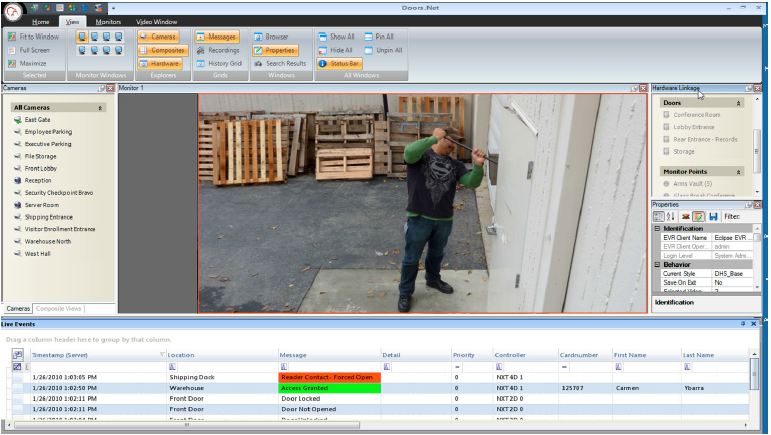Open the Location column filter
771x435 pixels.
pyautogui.click(x=172, y=367)
